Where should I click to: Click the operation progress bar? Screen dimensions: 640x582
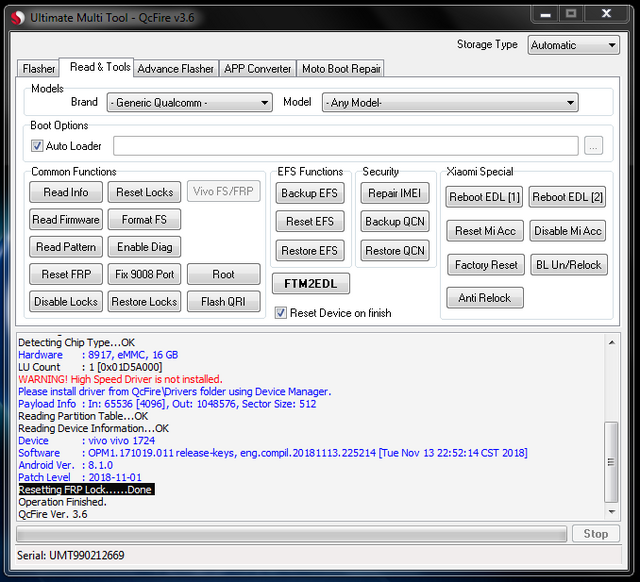(x=291, y=534)
